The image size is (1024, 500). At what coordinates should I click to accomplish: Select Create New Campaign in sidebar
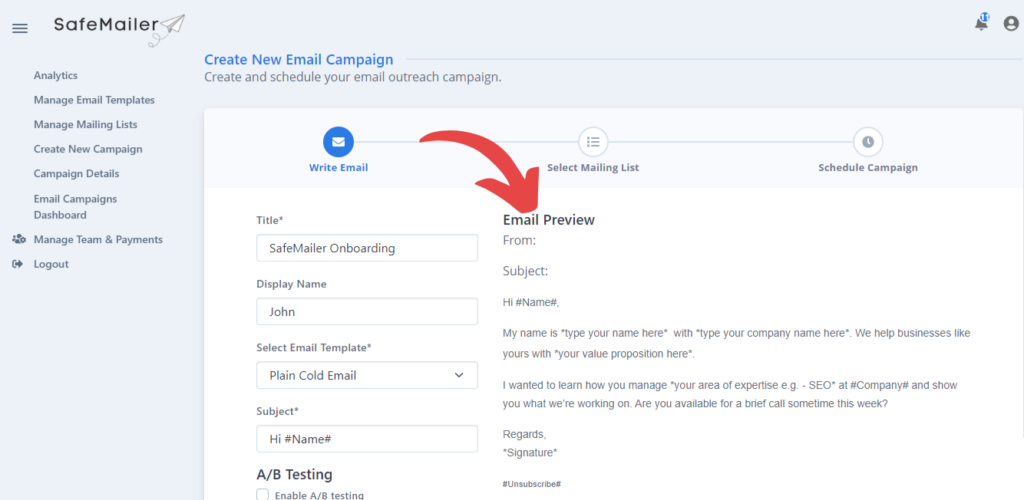88,149
